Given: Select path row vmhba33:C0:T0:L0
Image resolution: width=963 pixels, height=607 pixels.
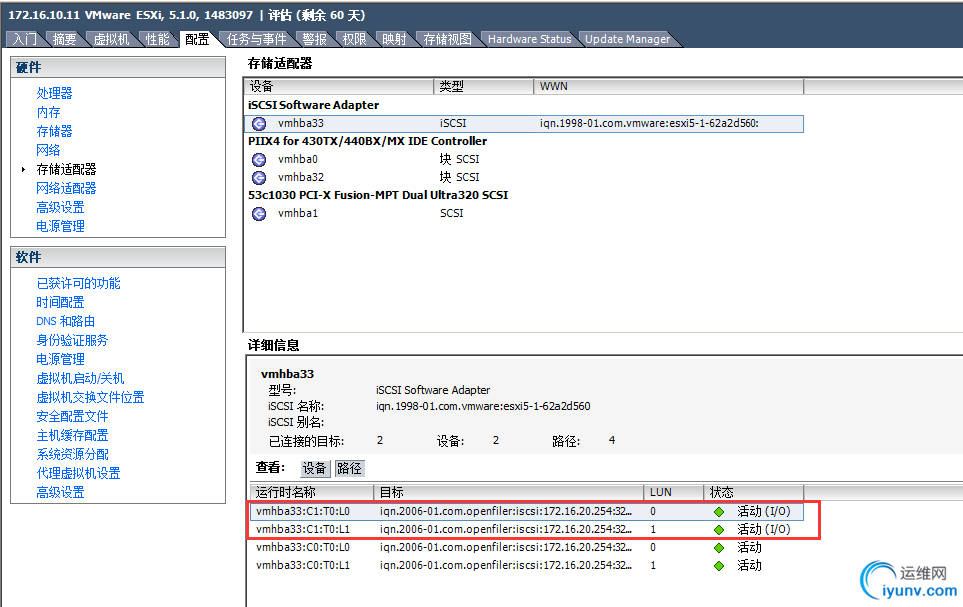Looking at the screenshot, I should pos(527,548).
